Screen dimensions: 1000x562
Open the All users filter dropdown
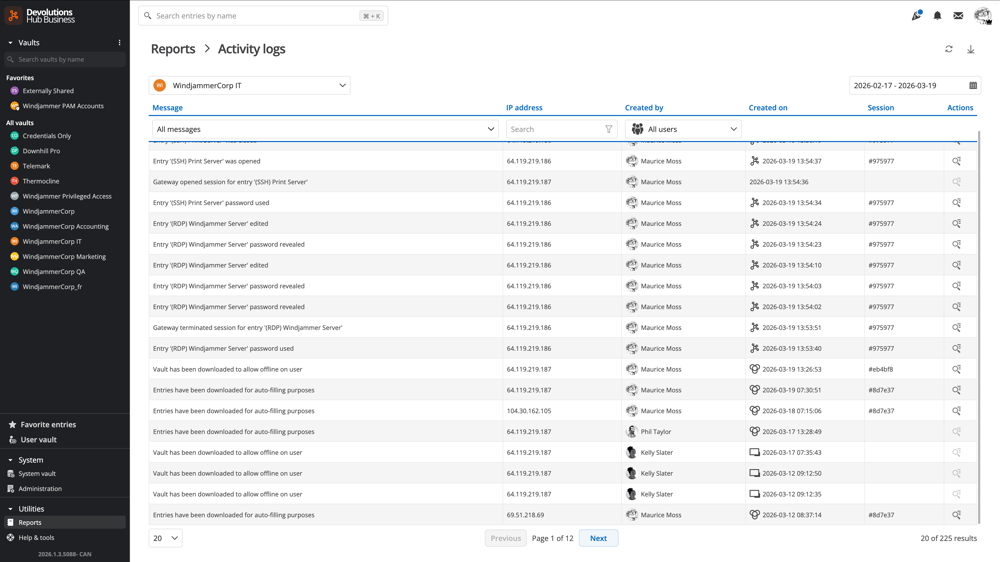point(682,129)
